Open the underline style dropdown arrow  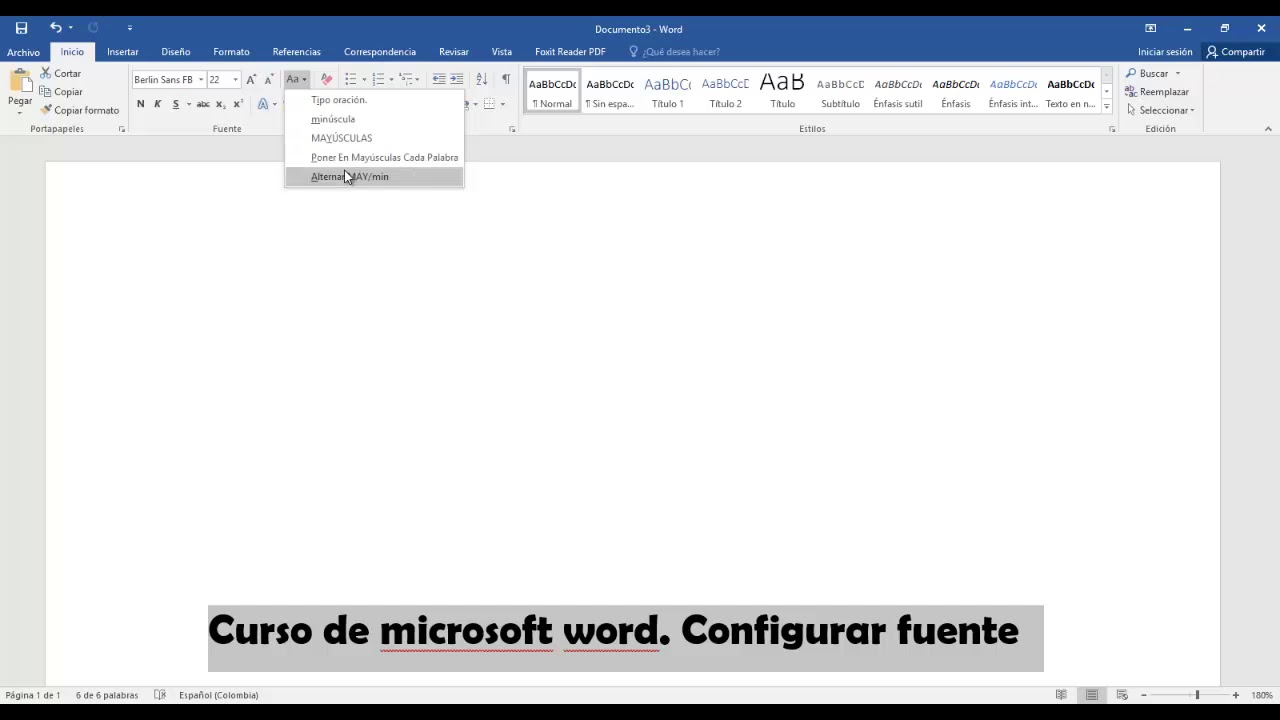[x=188, y=104]
